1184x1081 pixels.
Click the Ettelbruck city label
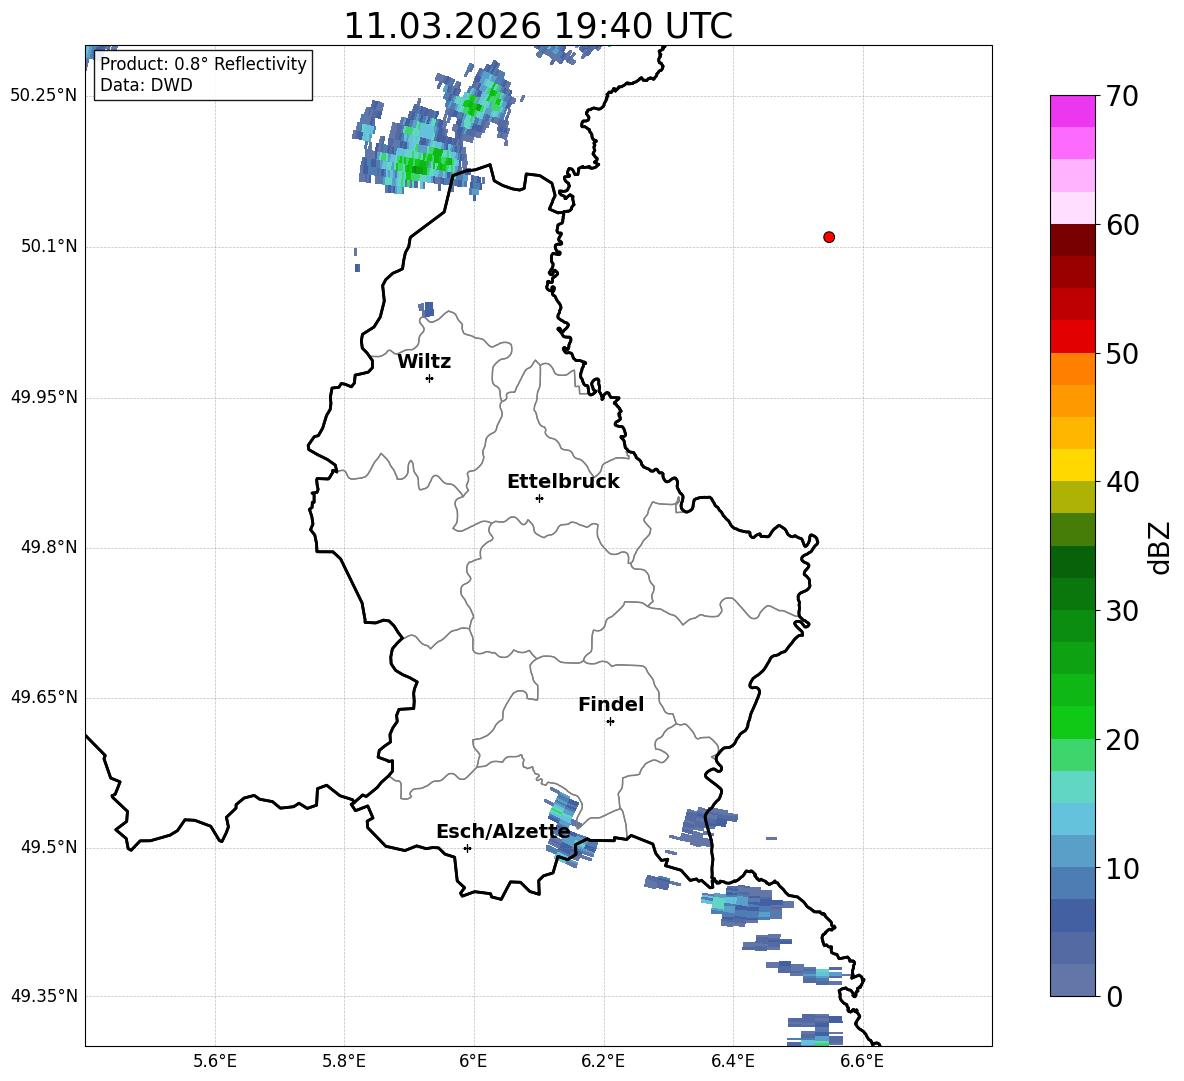click(563, 482)
